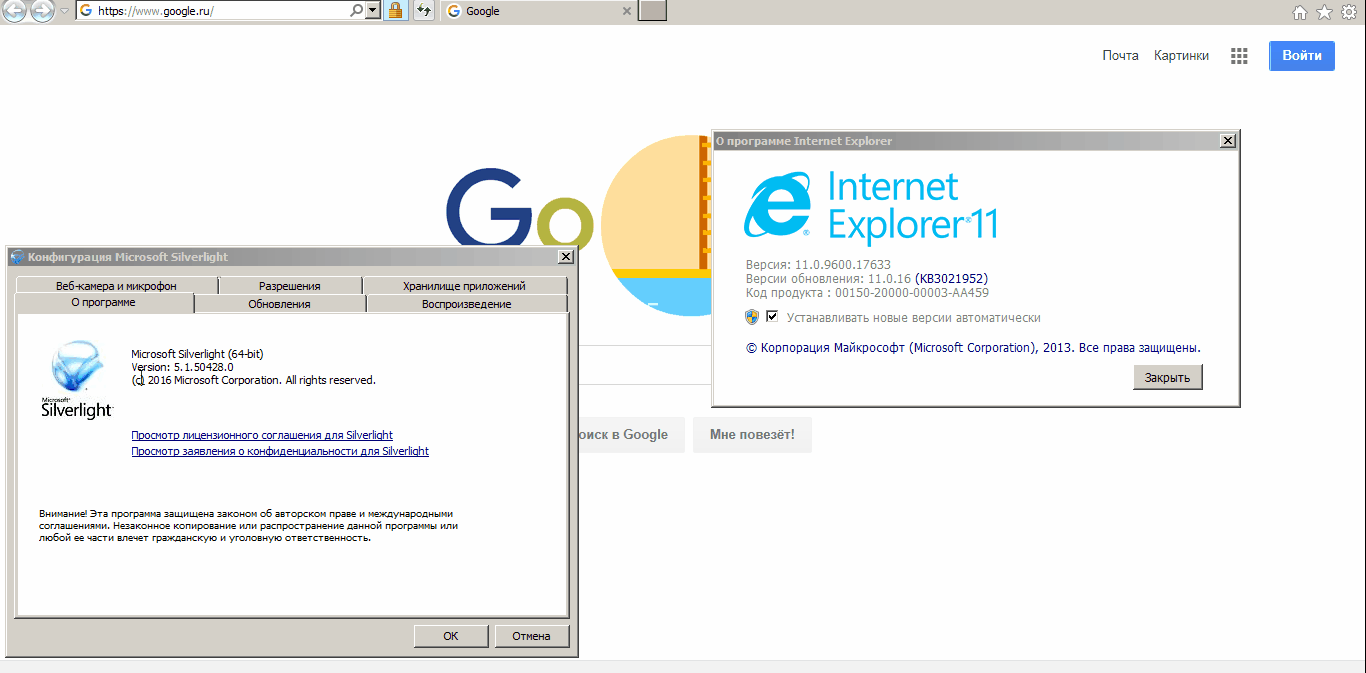Click the UAC shield icon
1366x673 pixels.
(x=752, y=317)
